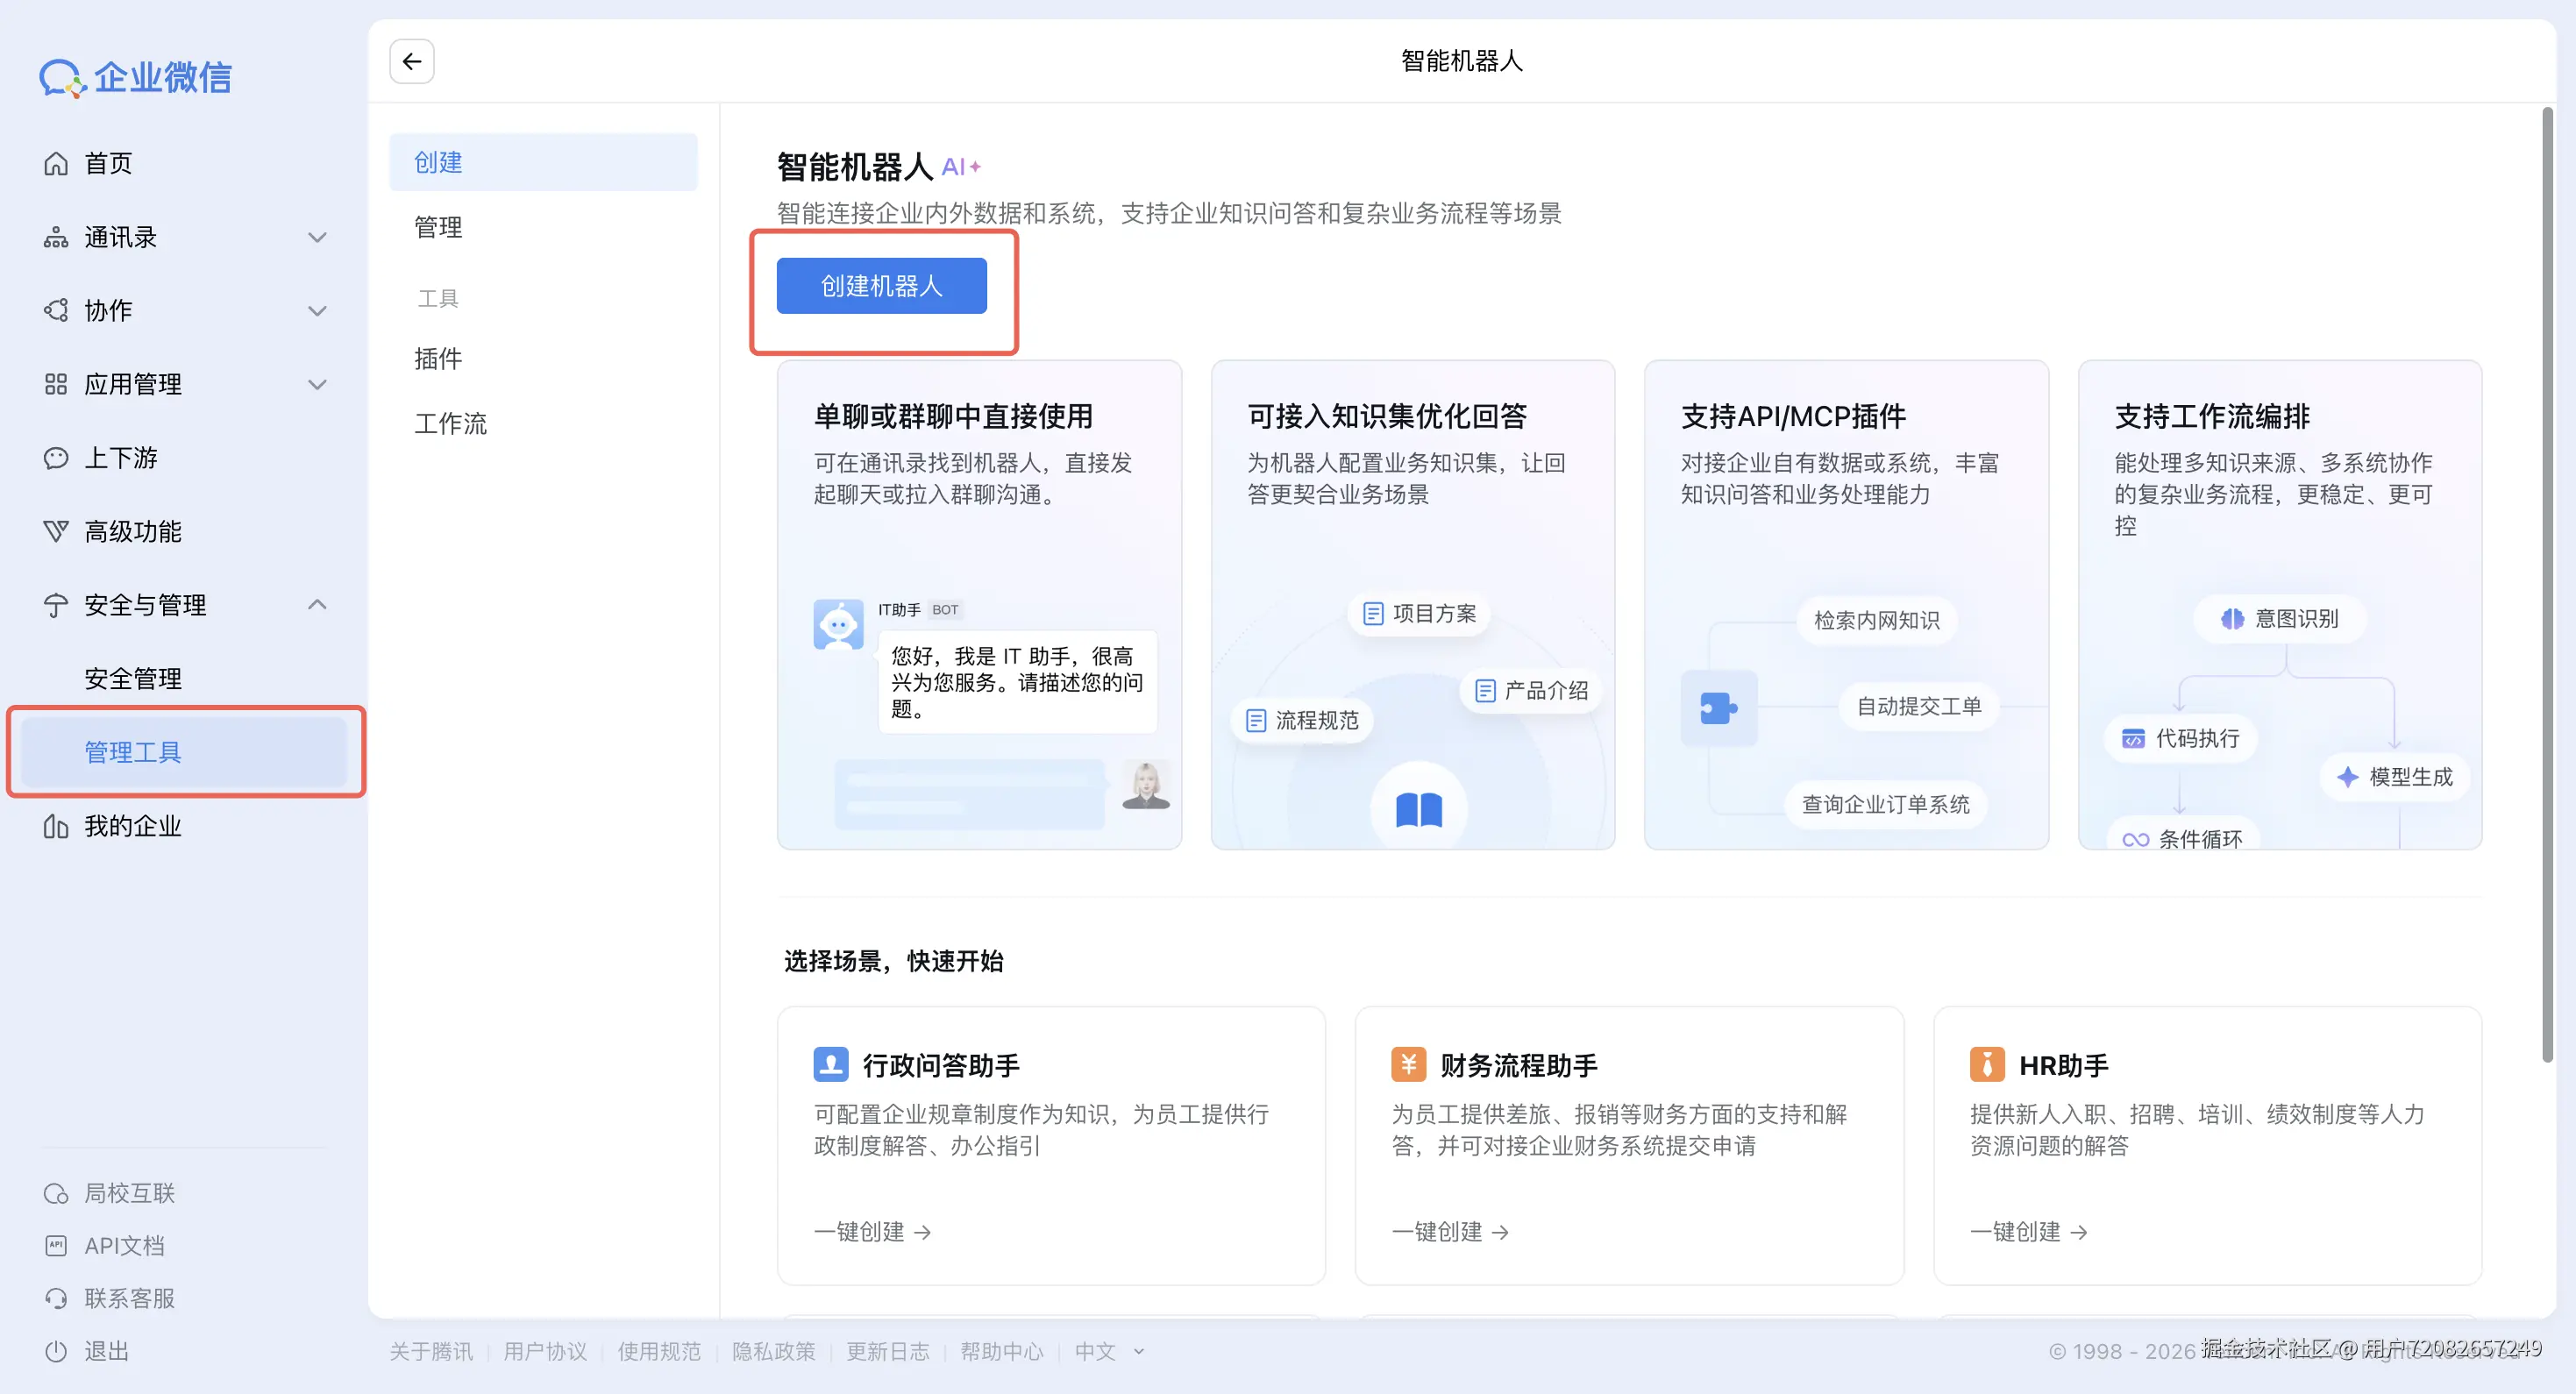
Task: Click the 创建机器人 button
Action: [x=881, y=286]
